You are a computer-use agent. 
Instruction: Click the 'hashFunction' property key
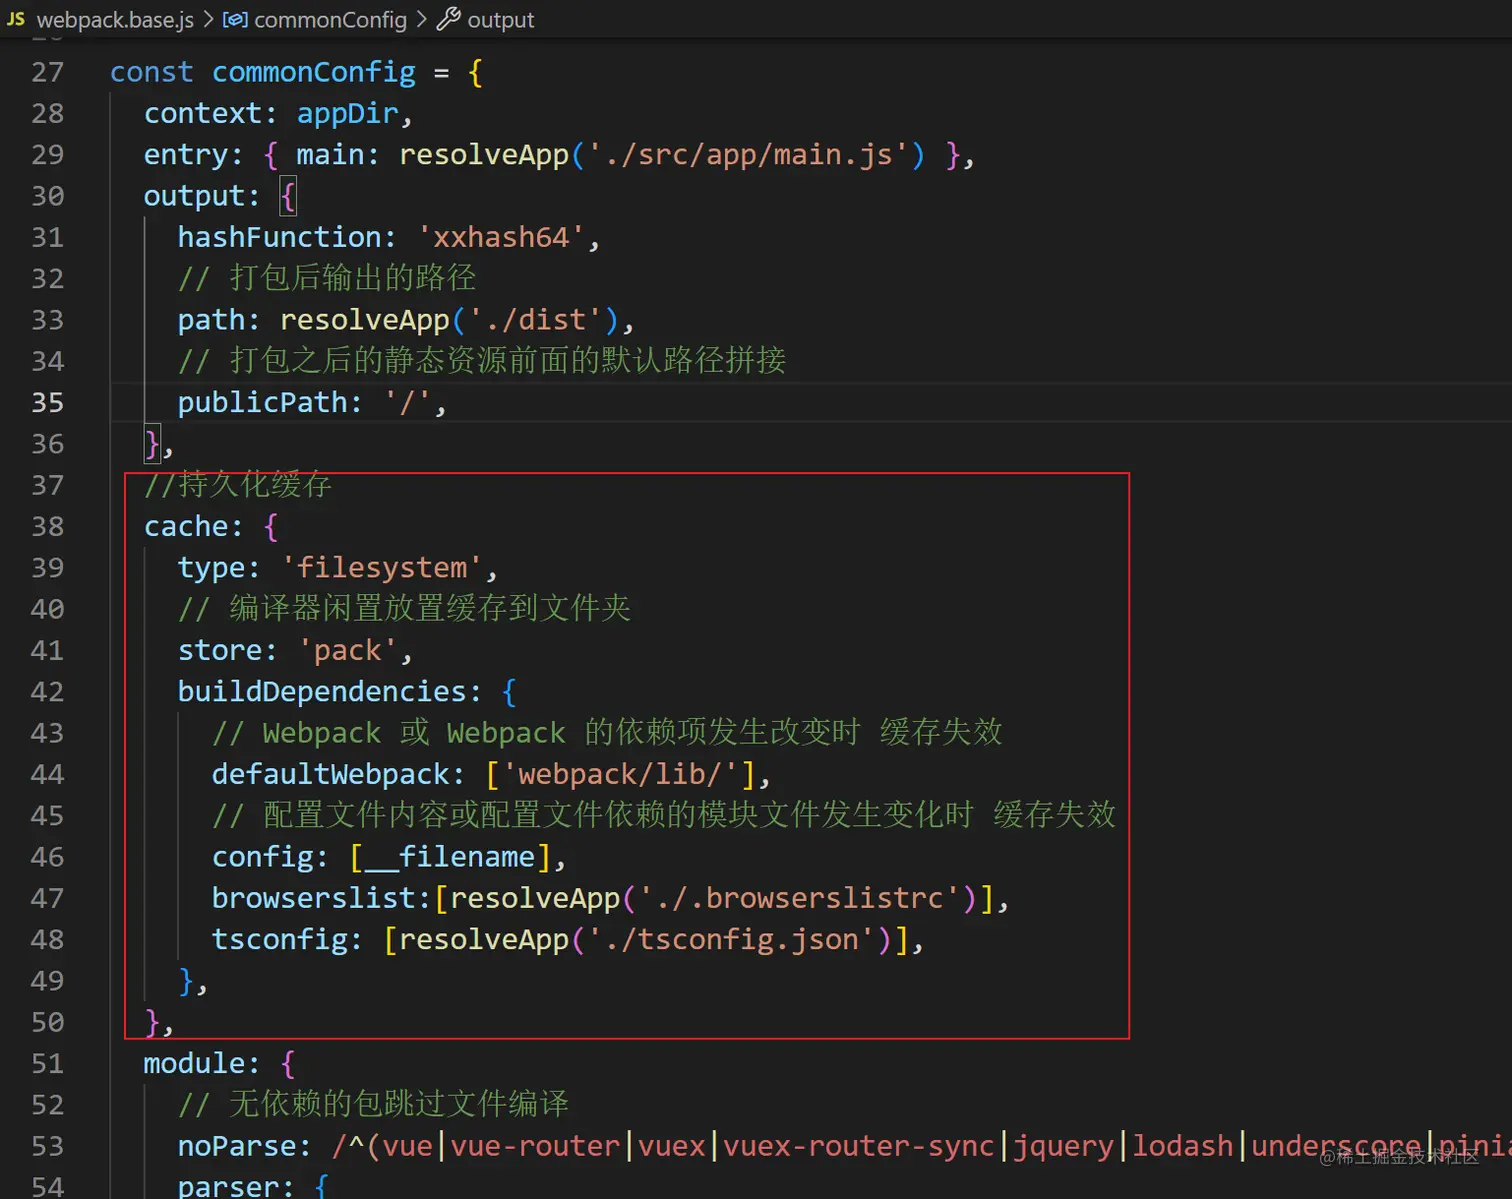280,237
